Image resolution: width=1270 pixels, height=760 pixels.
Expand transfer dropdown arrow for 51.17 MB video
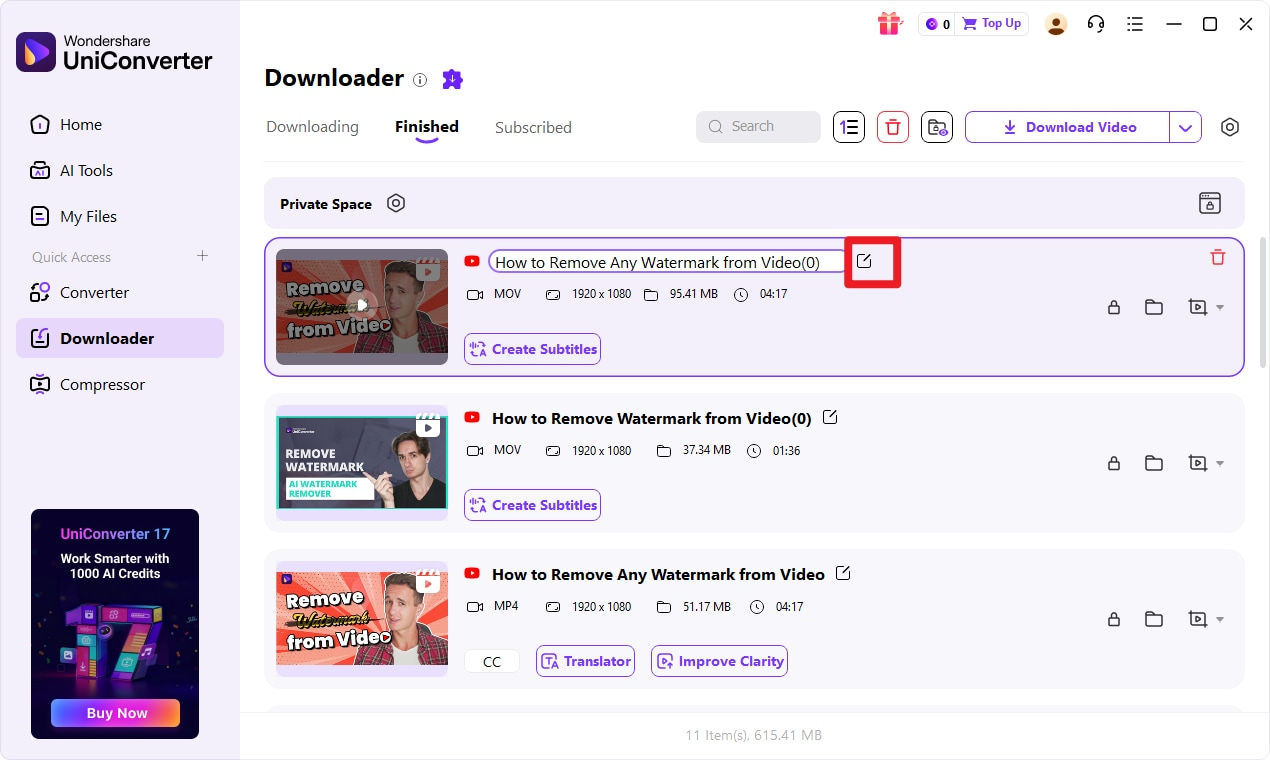(x=1219, y=620)
